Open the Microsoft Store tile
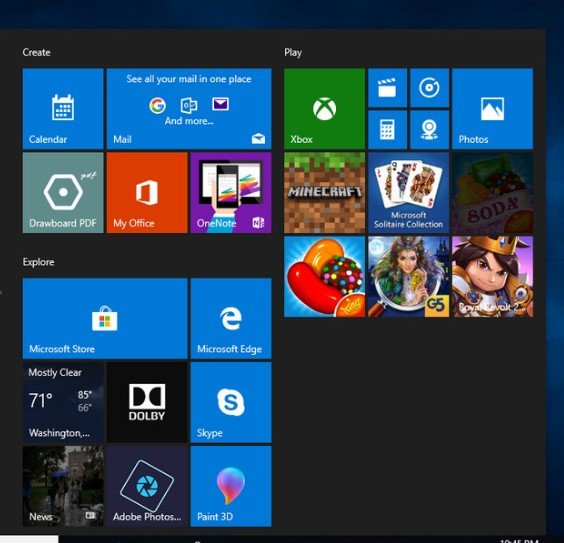Image resolution: width=564 pixels, height=543 pixels. point(105,318)
